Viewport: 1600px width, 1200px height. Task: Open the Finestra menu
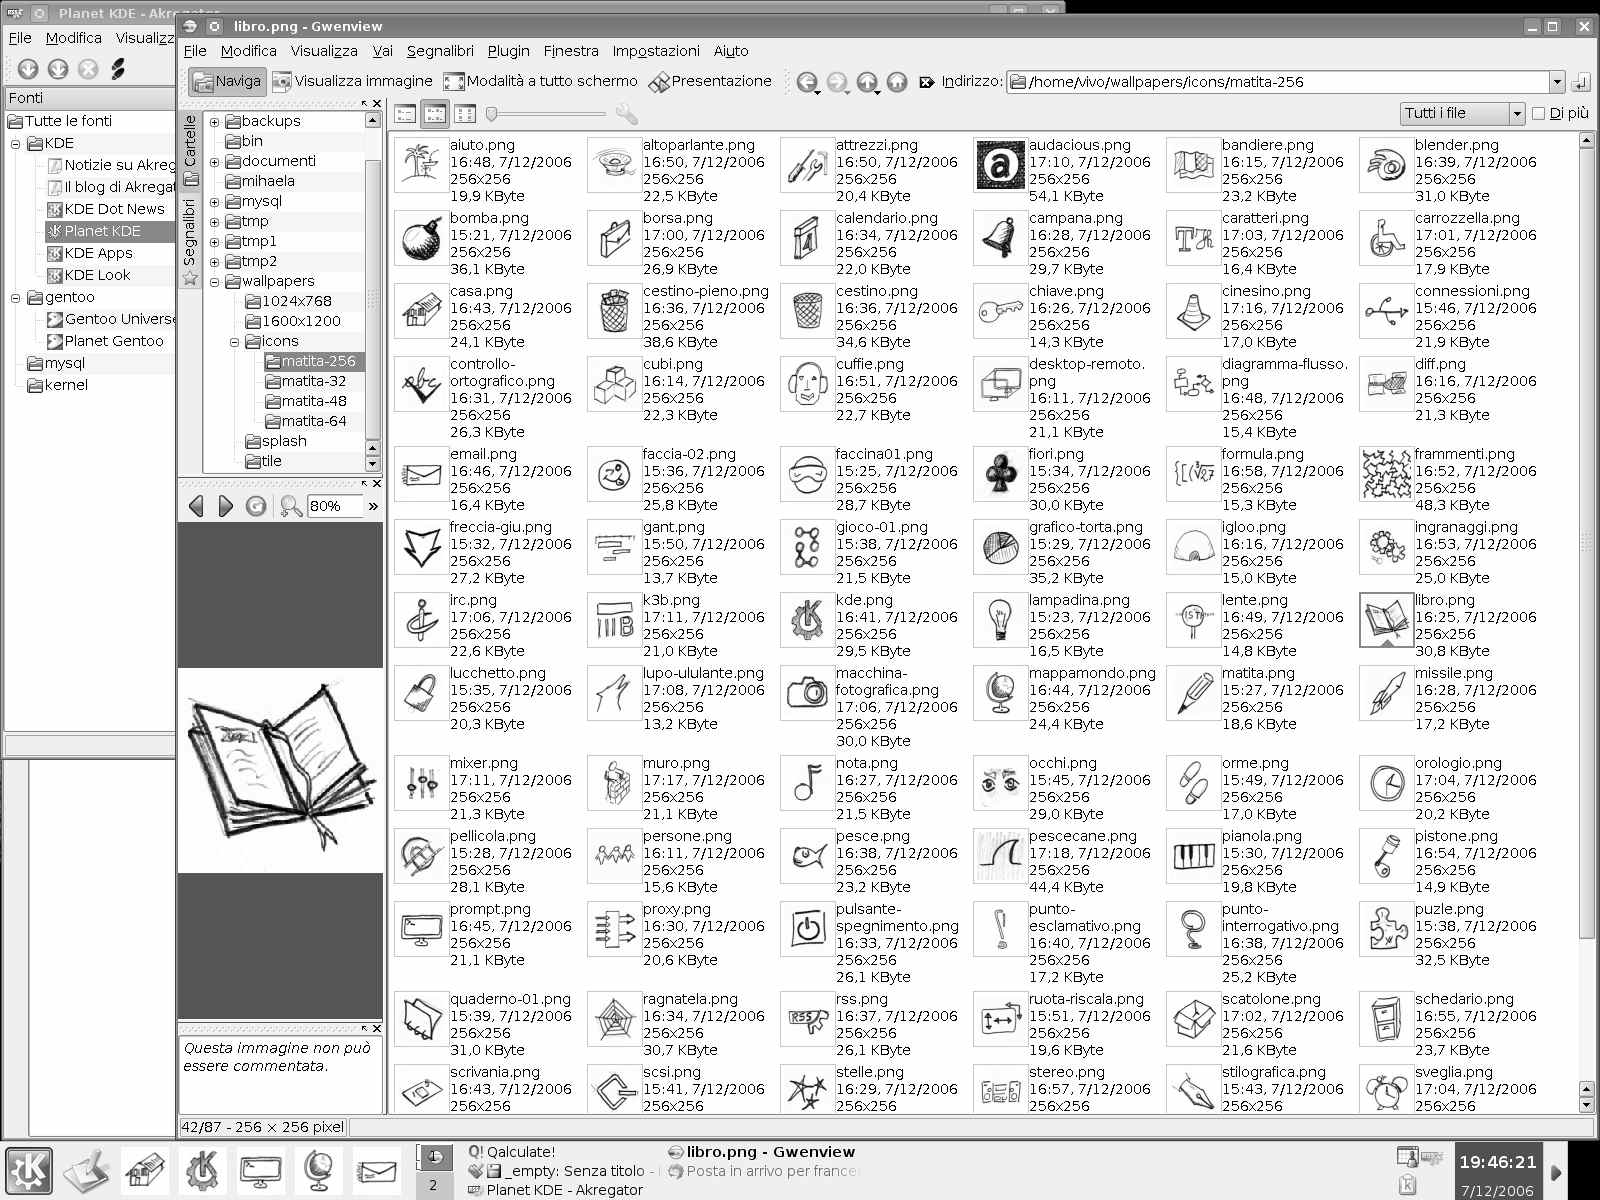pyautogui.click(x=570, y=51)
